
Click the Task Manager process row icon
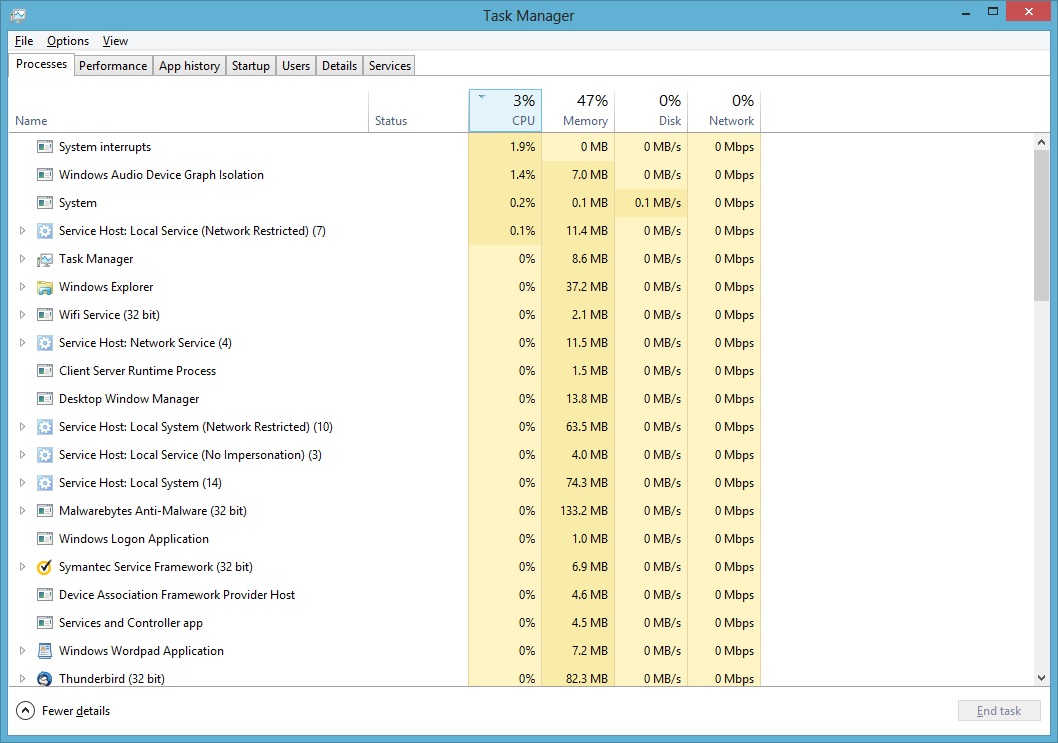coord(45,259)
